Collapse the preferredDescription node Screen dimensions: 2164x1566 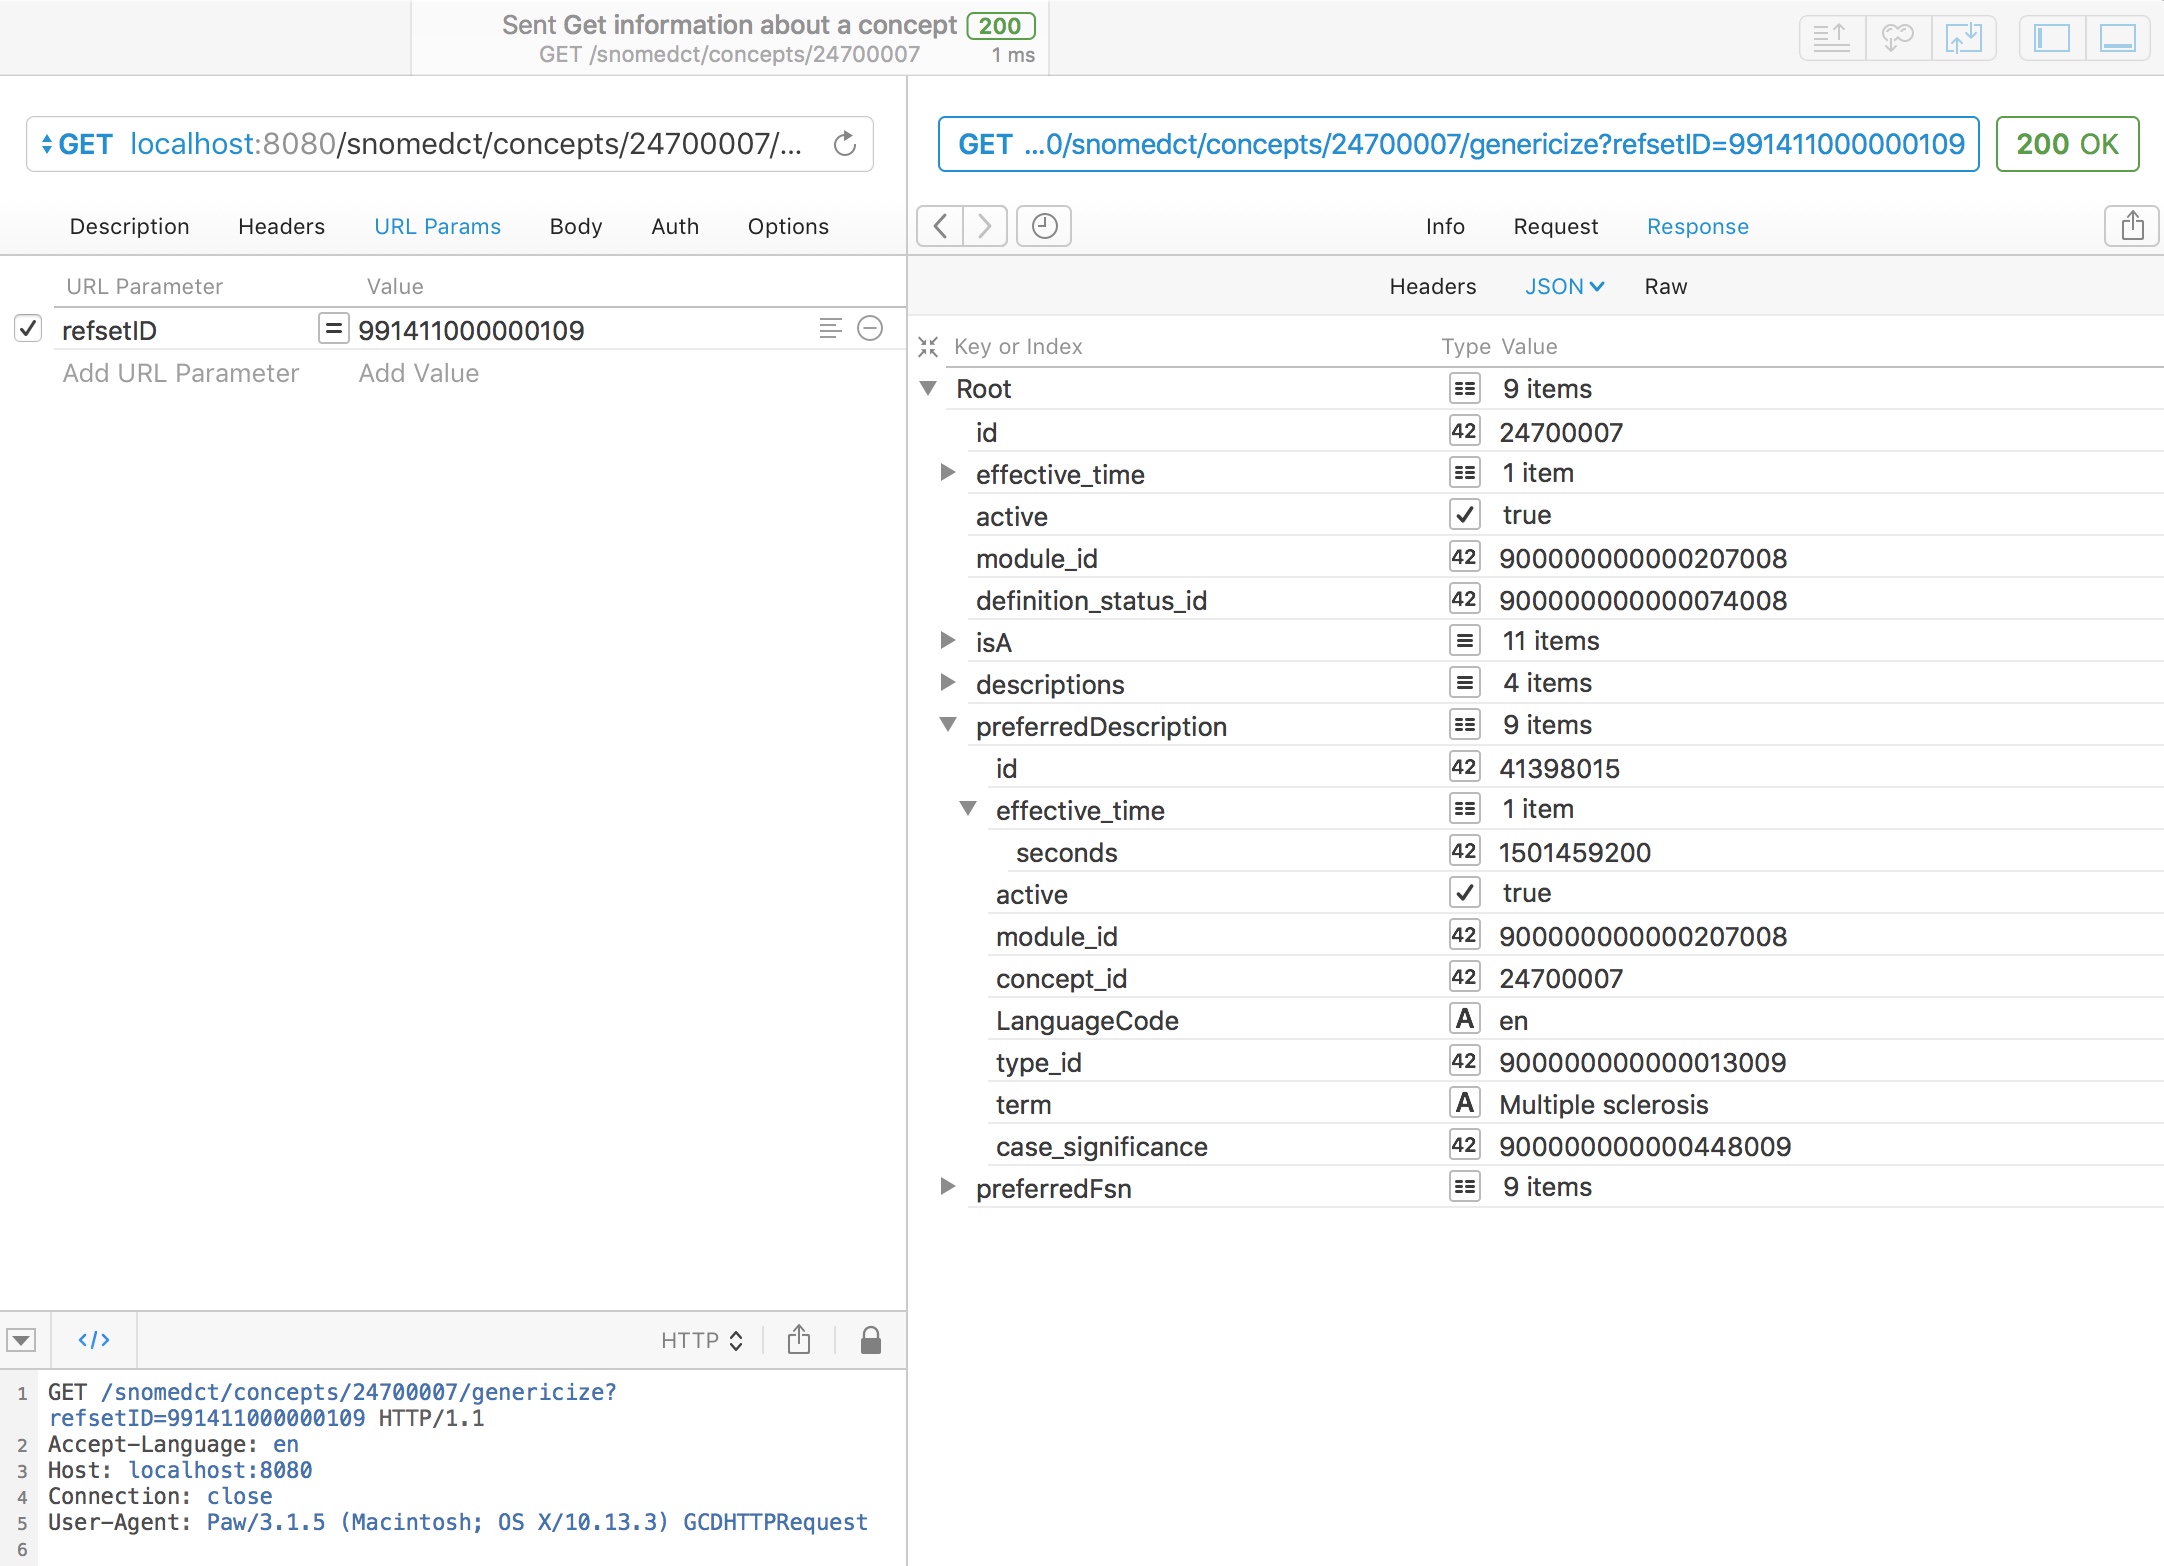948,725
